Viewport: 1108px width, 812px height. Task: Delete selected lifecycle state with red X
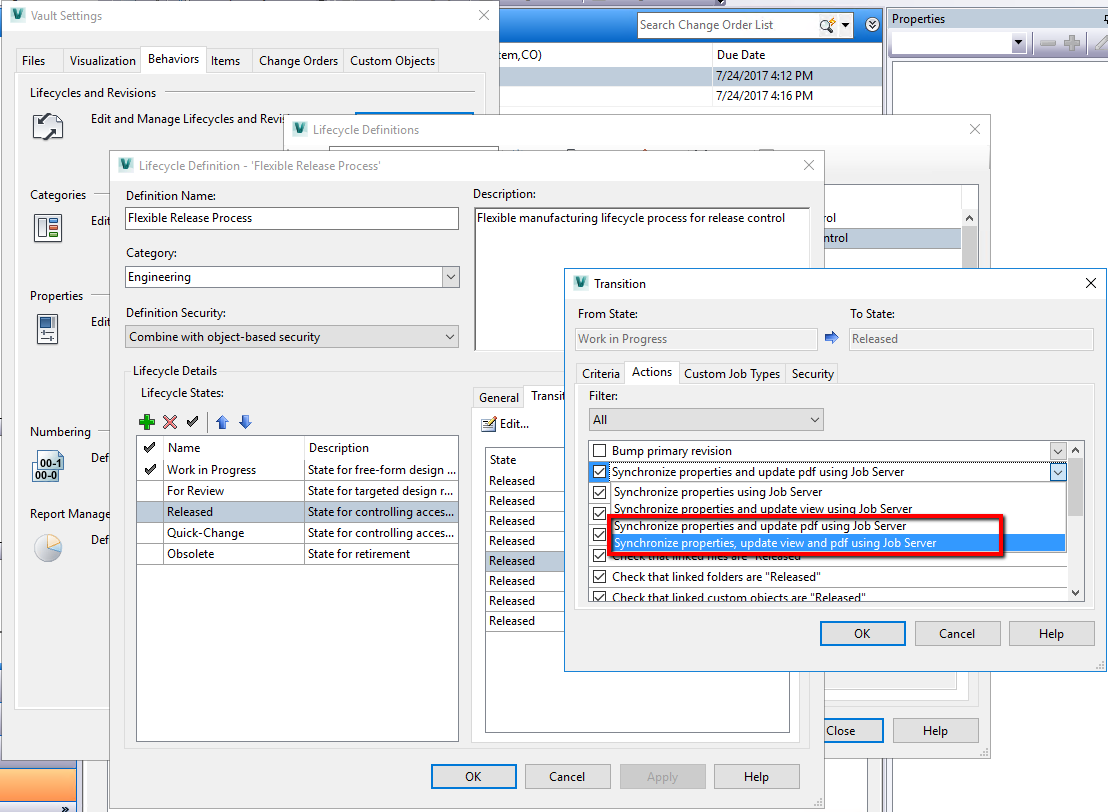click(x=170, y=421)
